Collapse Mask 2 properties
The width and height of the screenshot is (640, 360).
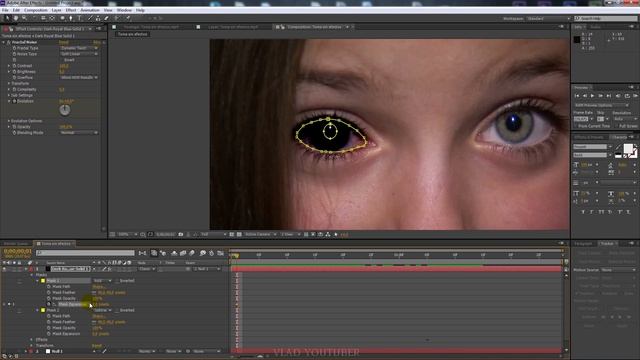(x=37, y=310)
